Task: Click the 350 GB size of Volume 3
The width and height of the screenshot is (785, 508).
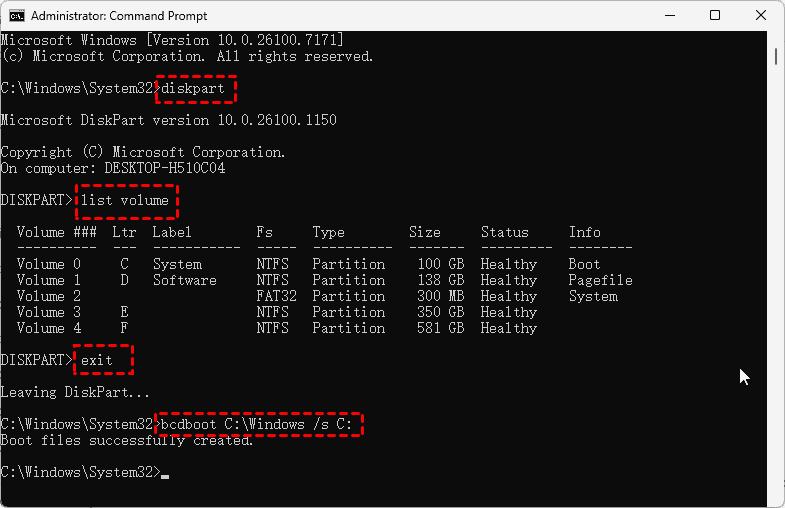Action: 438,312
